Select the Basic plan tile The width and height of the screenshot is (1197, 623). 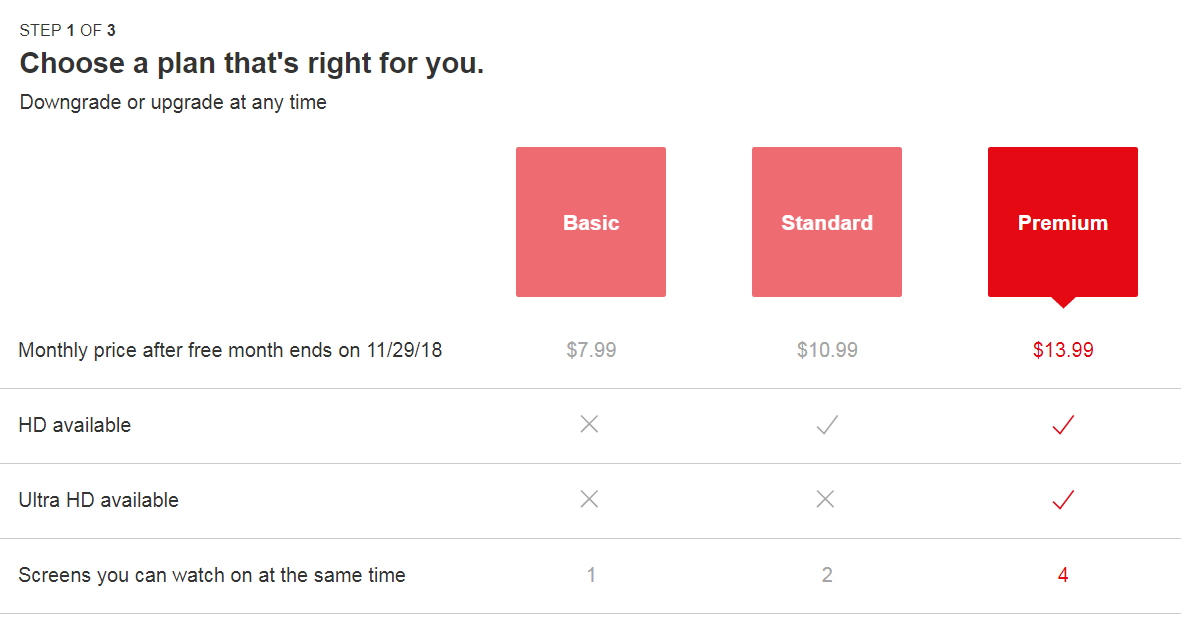pyautogui.click(x=591, y=222)
